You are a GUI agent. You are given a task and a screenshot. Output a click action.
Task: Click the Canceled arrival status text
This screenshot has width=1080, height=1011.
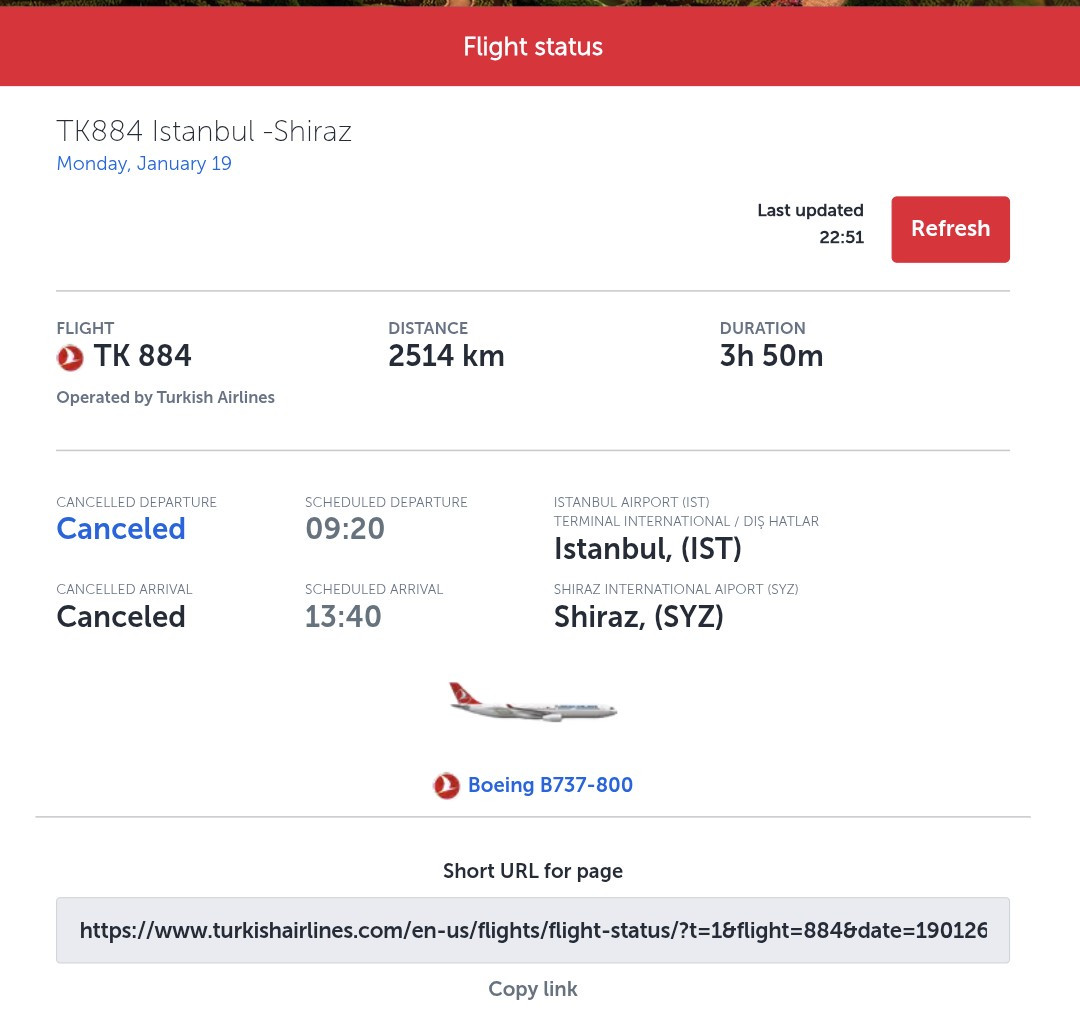click(x=121, y=617)
